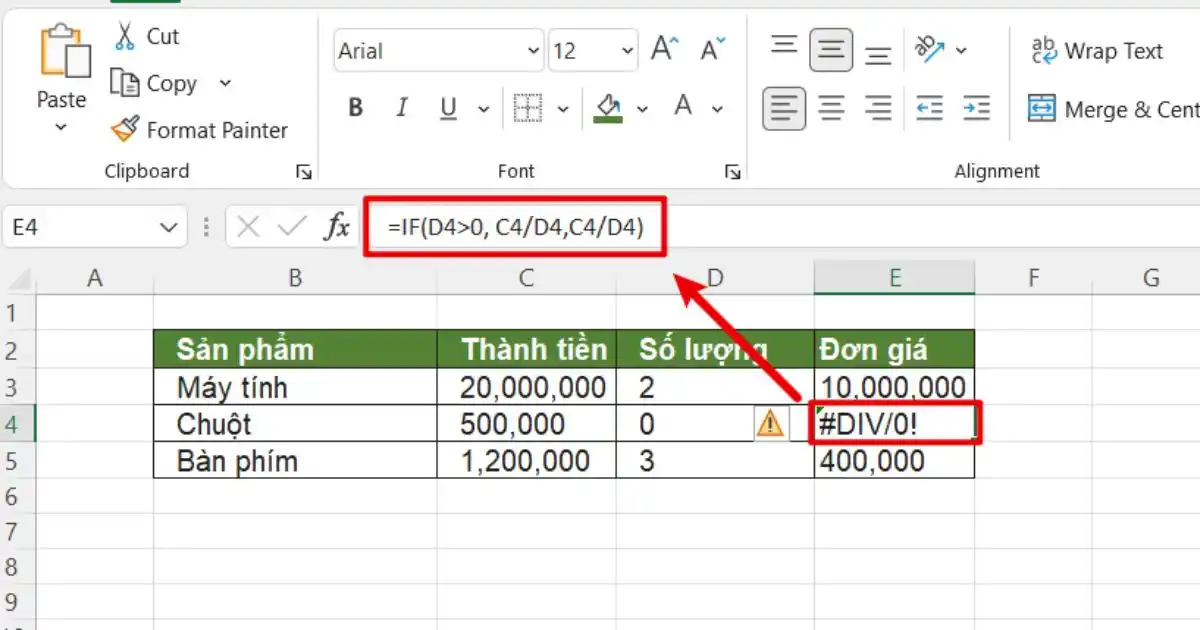This screenshot has width=1200, height=630.
Task: Open the Borders dropdown arrow
Action: coord(563,108)
